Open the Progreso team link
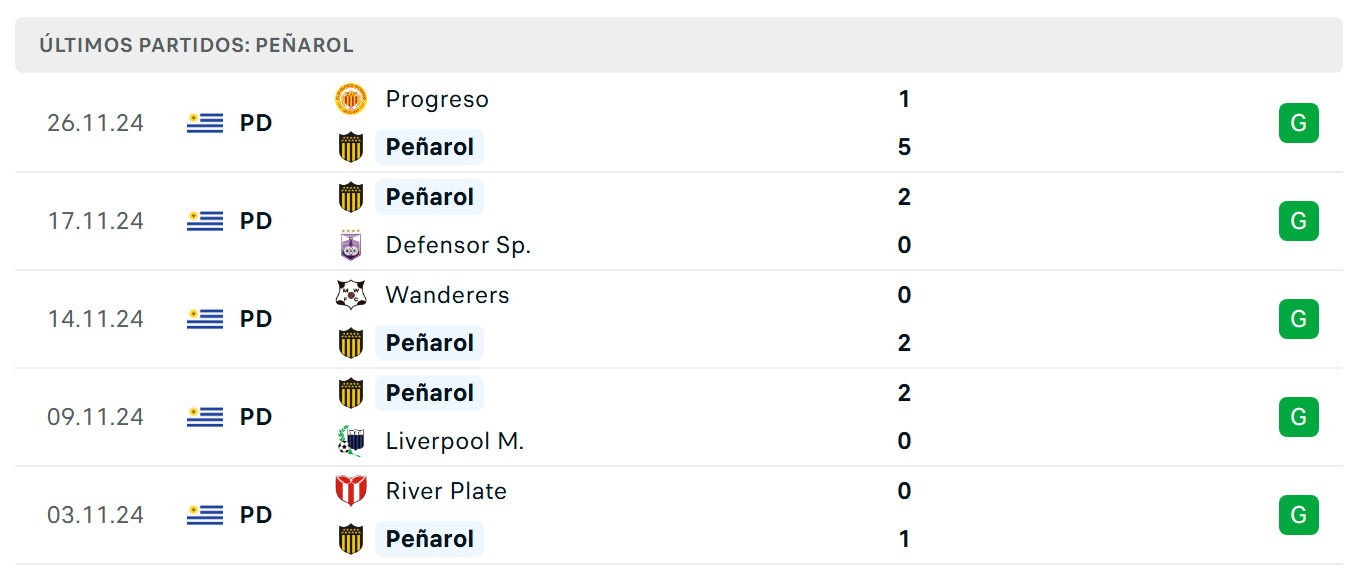1359x583 pixels. (x=437, y=99)
